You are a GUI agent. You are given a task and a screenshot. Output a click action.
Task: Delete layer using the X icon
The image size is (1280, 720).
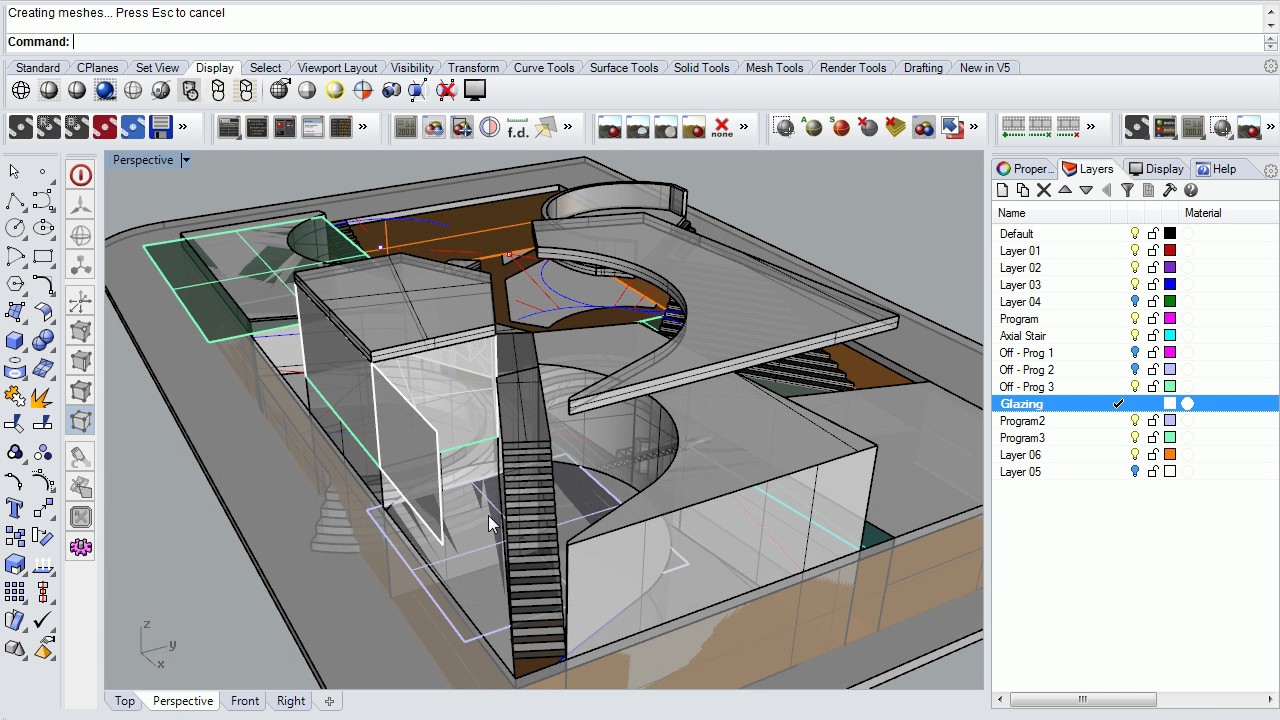coord(1044,190)
